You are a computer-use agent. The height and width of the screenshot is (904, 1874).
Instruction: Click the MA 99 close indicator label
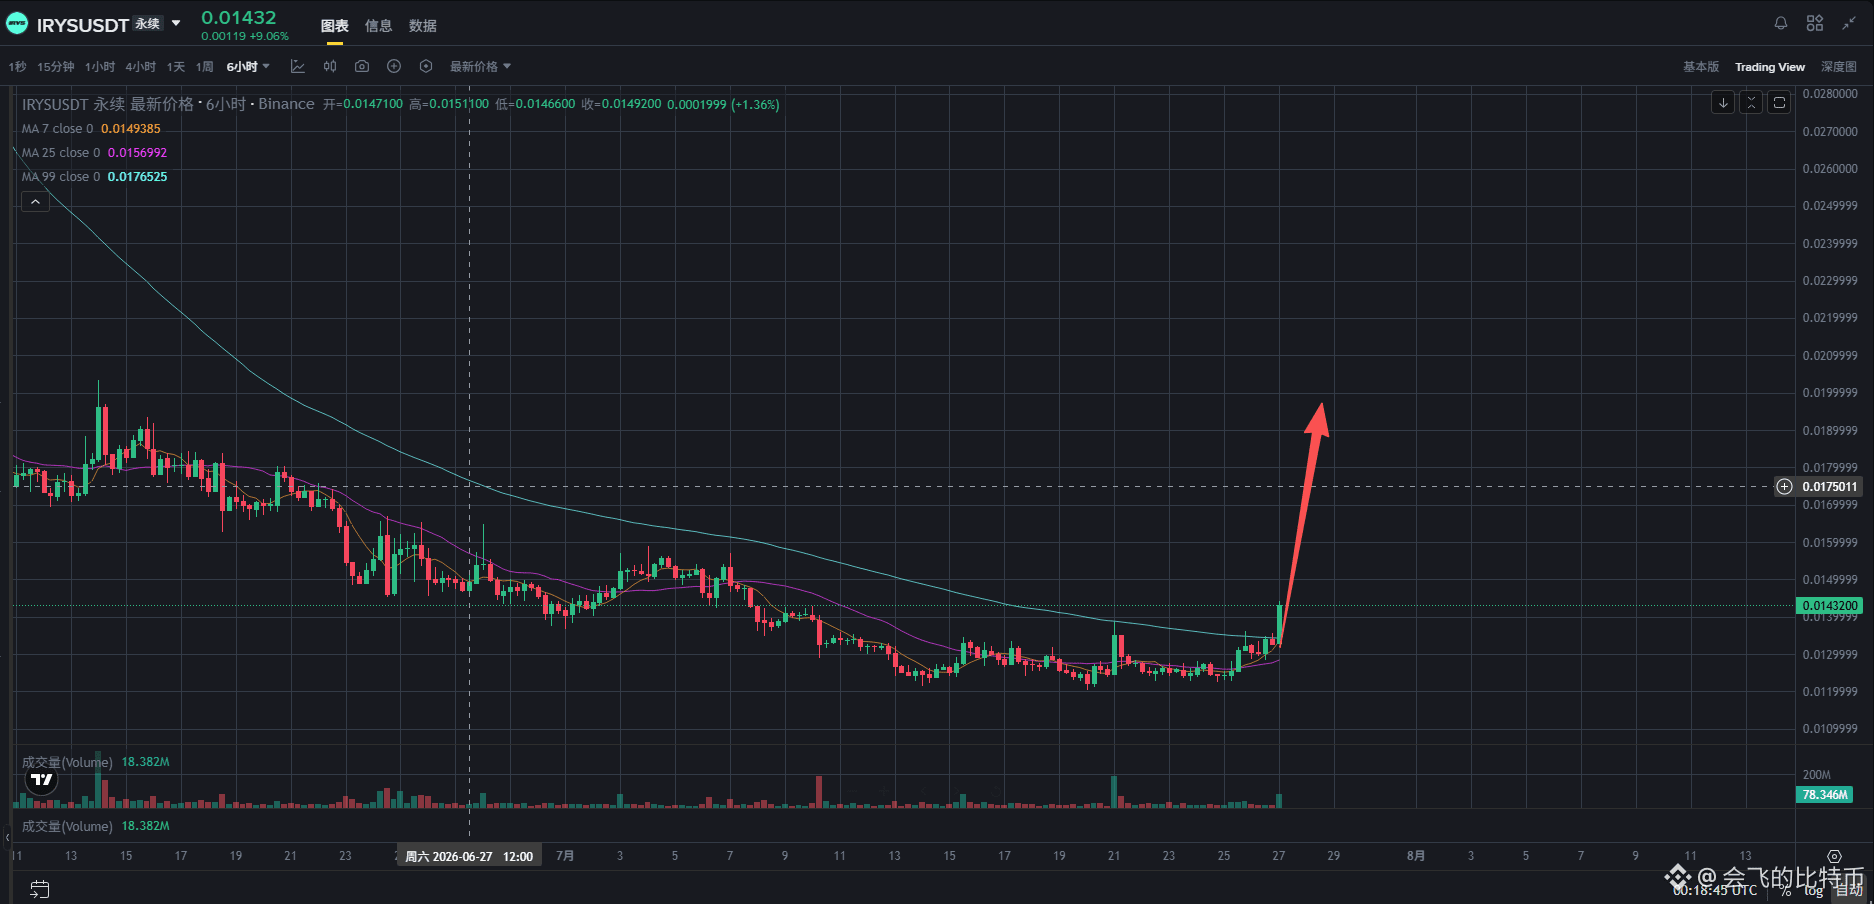click(61, 177)
